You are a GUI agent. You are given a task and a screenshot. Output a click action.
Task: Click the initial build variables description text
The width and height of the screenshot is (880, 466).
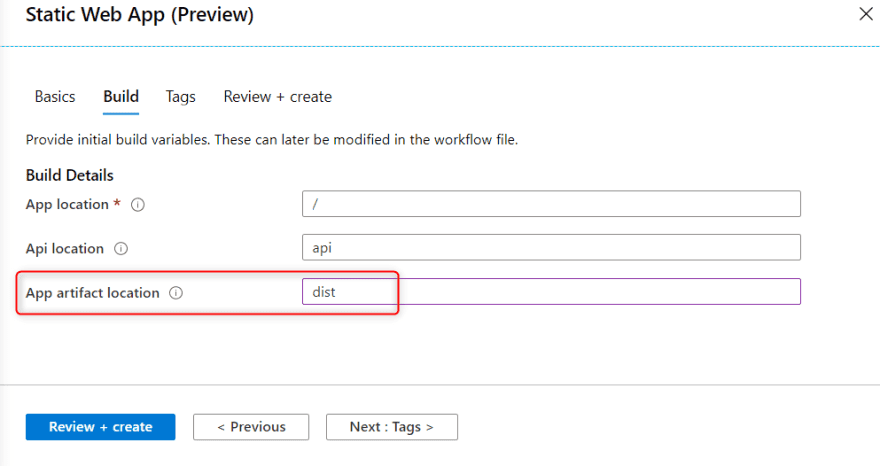(x=271, y=140)
